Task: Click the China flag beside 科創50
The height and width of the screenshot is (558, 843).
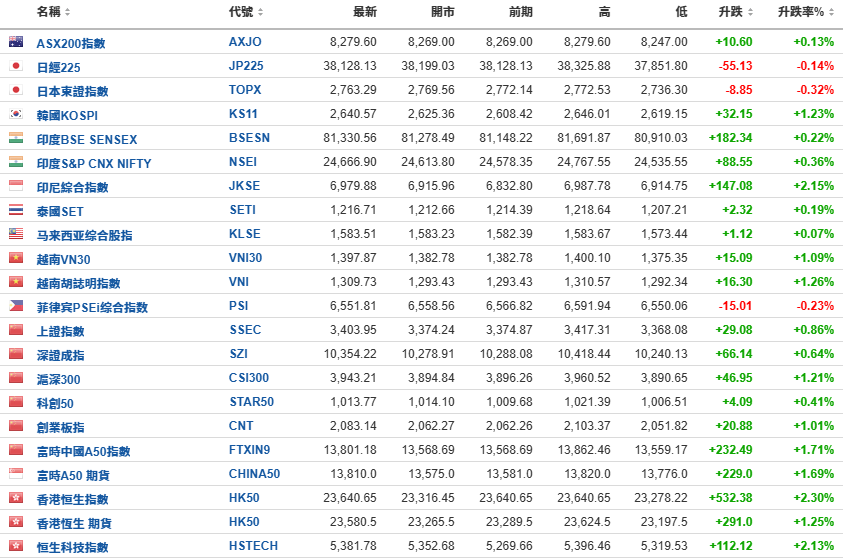Action: coord(16,402)
